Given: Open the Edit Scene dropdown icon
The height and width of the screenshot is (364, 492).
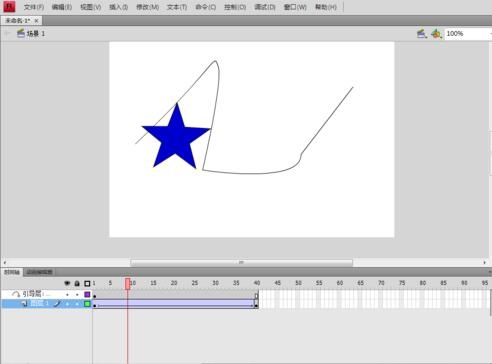Looking at the screenshot, I should tap(422, 34).
